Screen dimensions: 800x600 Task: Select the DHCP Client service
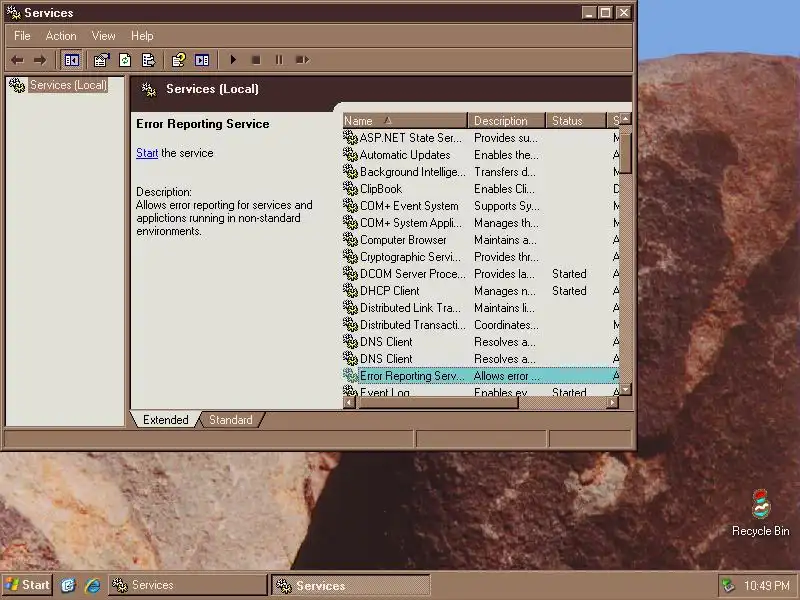pyautogui.click(x=481, y=291)
